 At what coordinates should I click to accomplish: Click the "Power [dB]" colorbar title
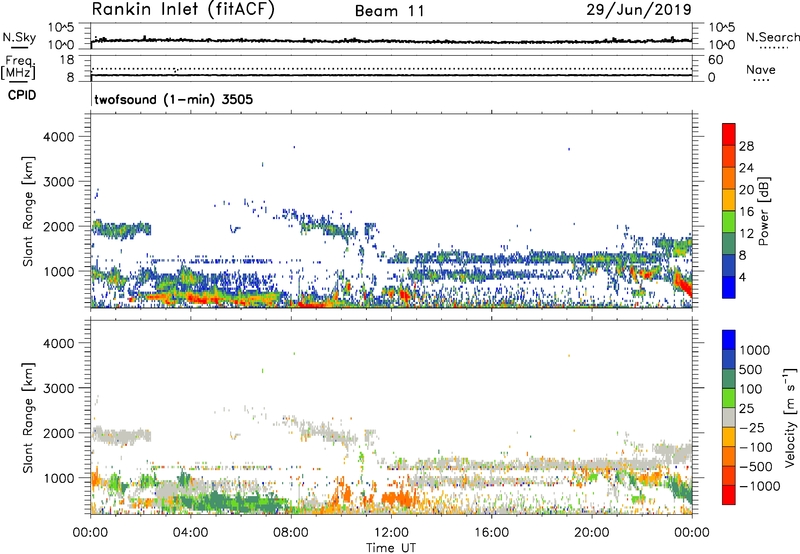(763, 211)
